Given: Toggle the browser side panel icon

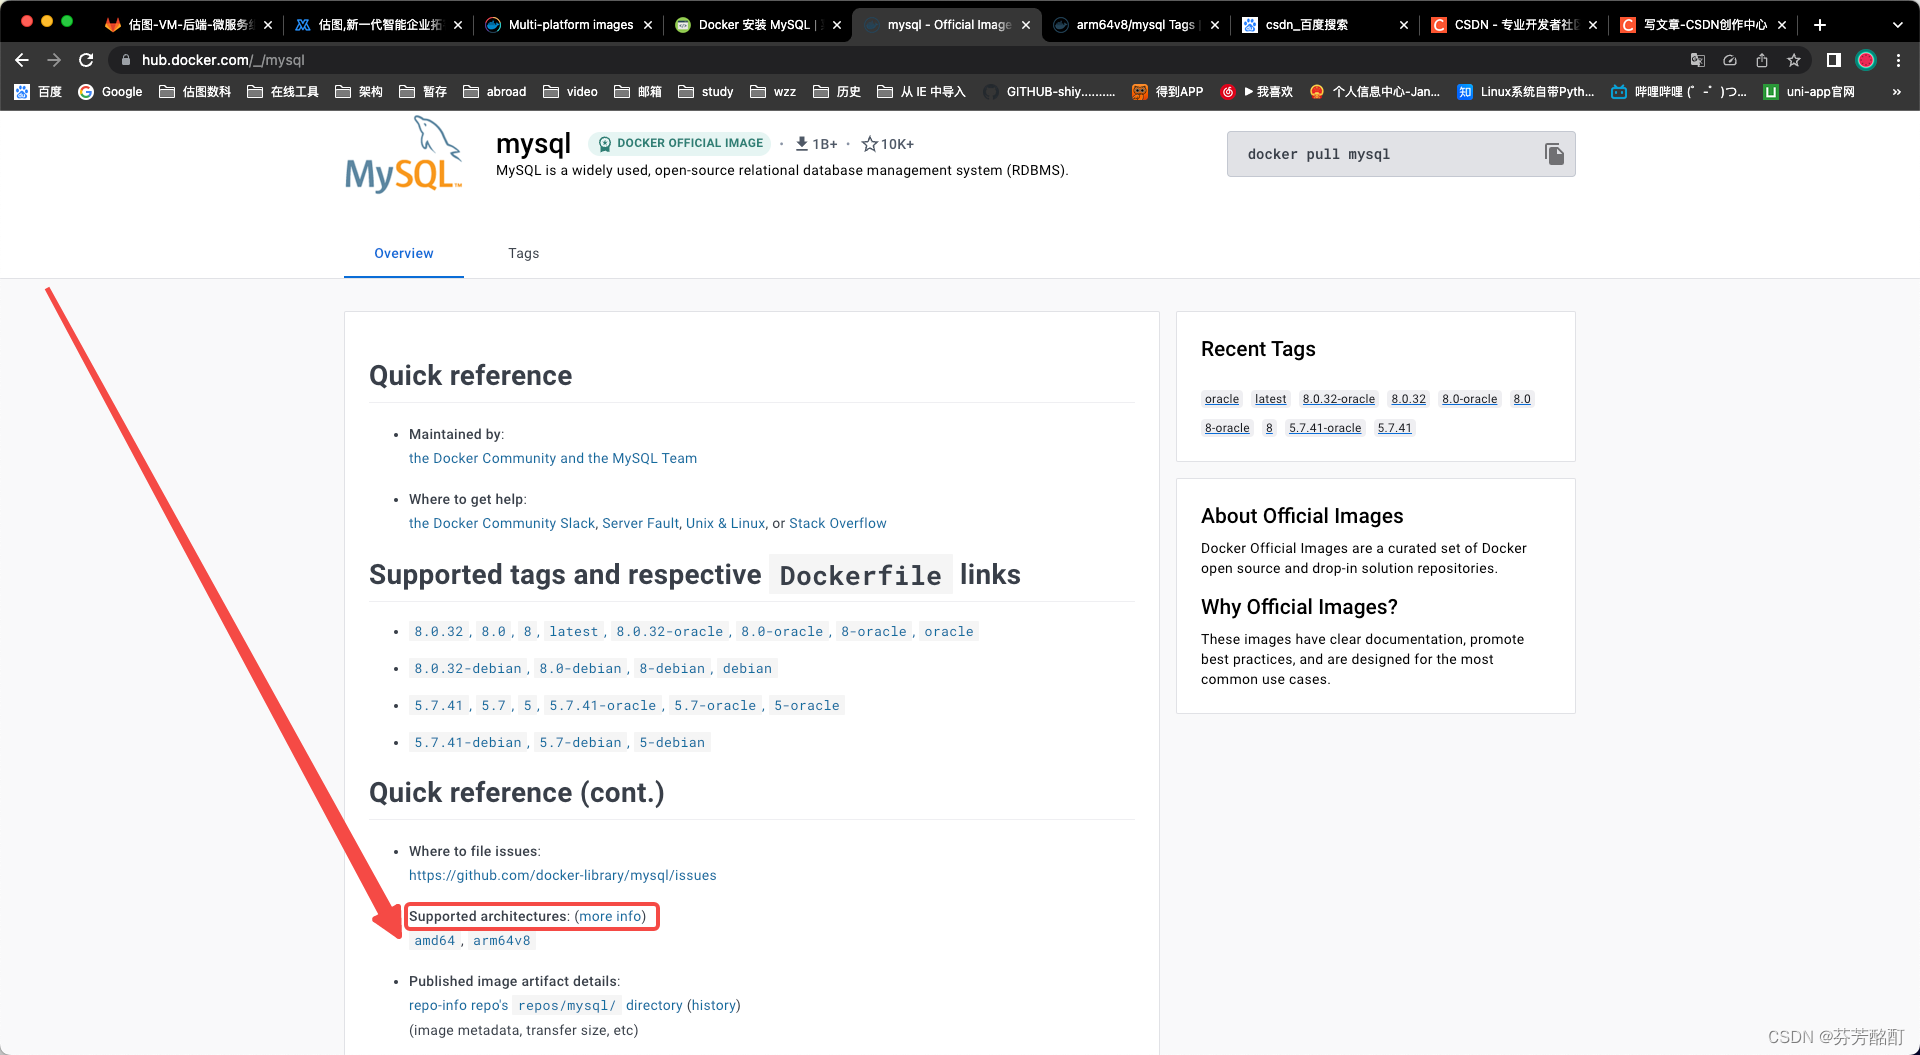Looking at the screenshot, I should (1833, 60).
